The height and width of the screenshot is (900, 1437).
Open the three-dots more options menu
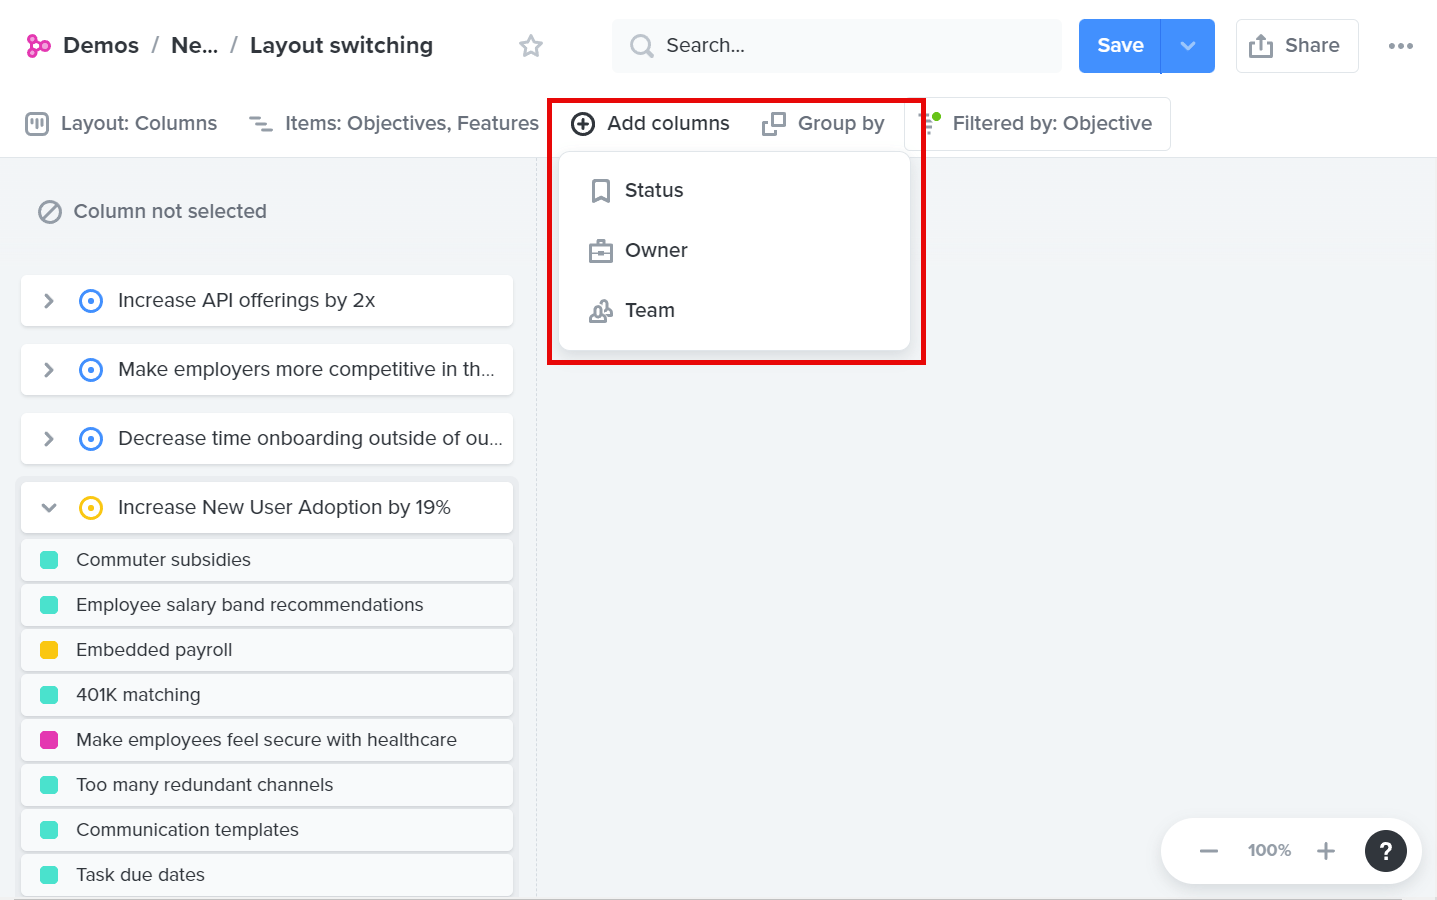pyautogui.click(x=1400, y=46)
